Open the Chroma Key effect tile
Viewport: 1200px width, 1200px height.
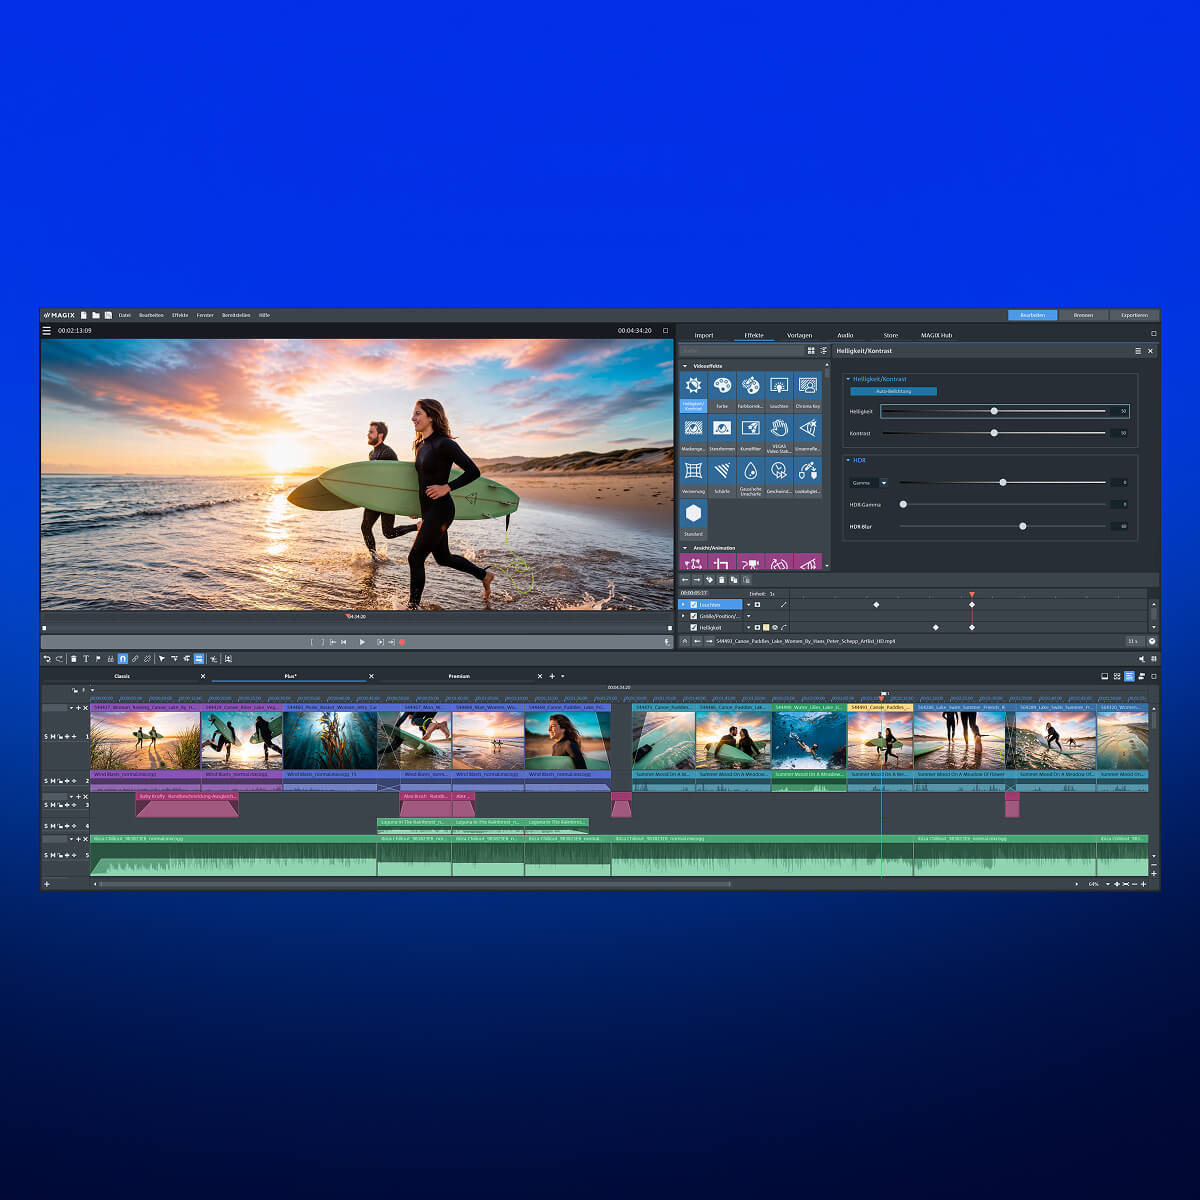pyautogui.click(x=808, y=391)
